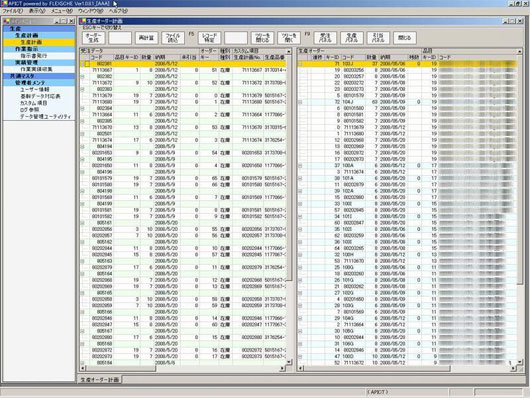The width and height of the screenshot is (530, 398).
Task: Click the ファイル読込 file load button
Action: click(x=173, y=38)
